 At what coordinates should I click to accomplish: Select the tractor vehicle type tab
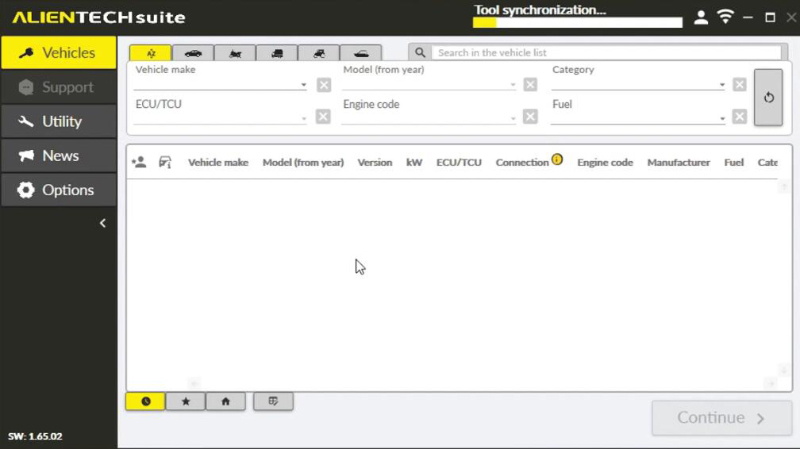click(x=318, y=53)
